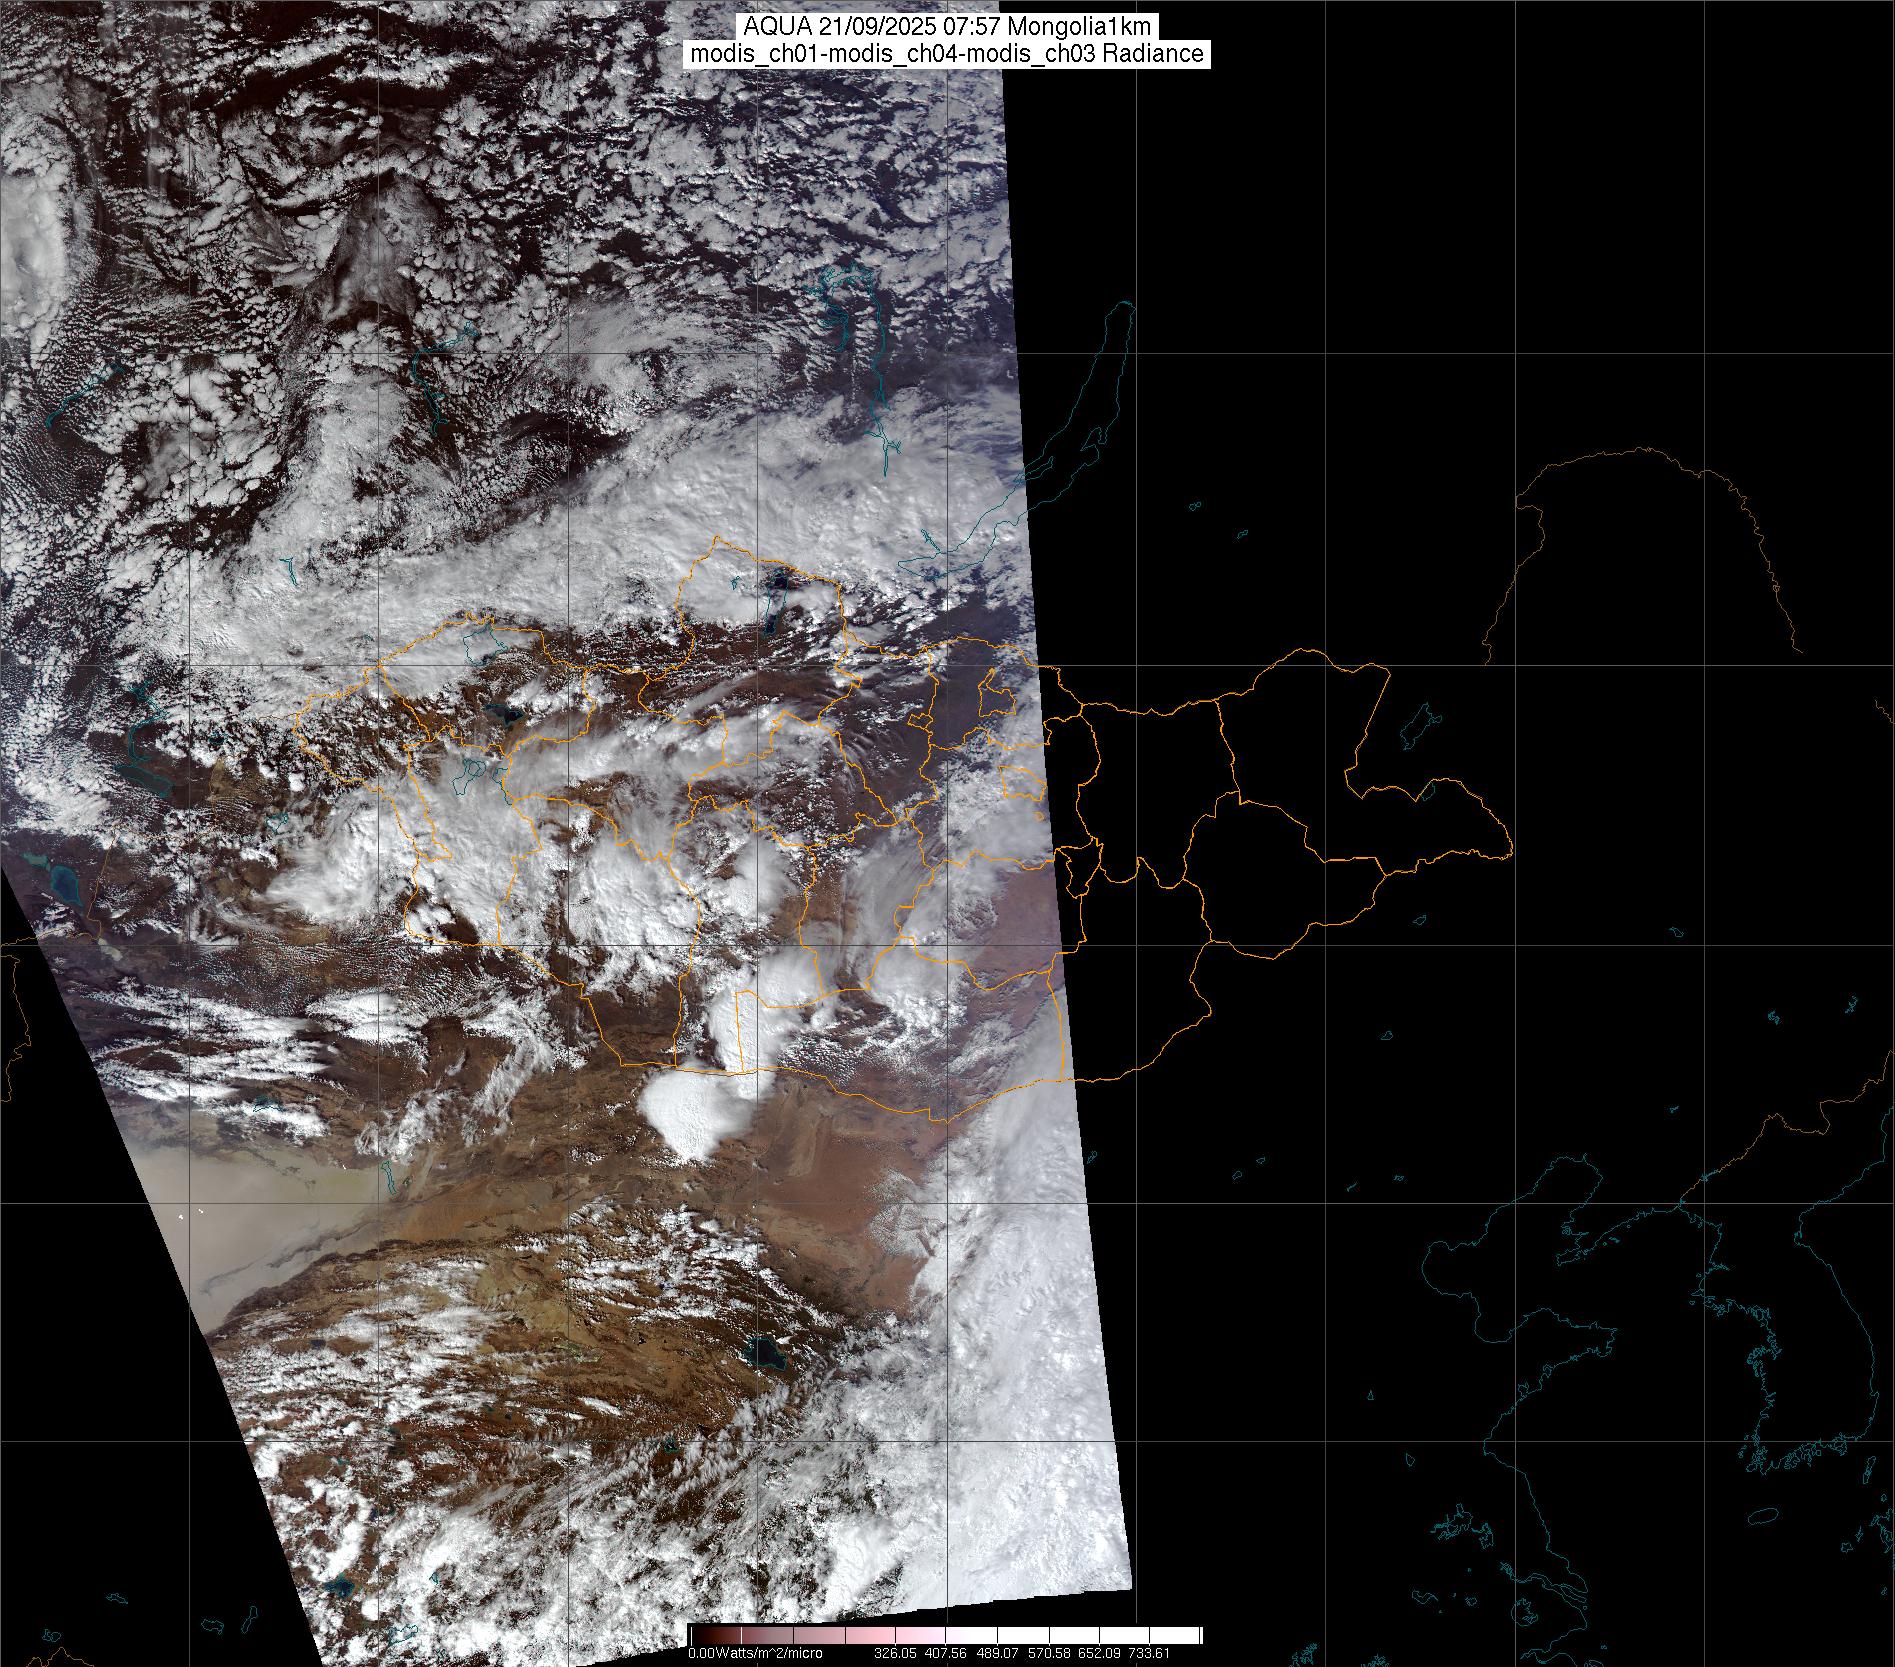Viewport: 1895px width, 1667px height.
Task: Click the modis_ch01-modis_ch04-modis_ch03 Radiance label
Action: (x=947, y=54)
